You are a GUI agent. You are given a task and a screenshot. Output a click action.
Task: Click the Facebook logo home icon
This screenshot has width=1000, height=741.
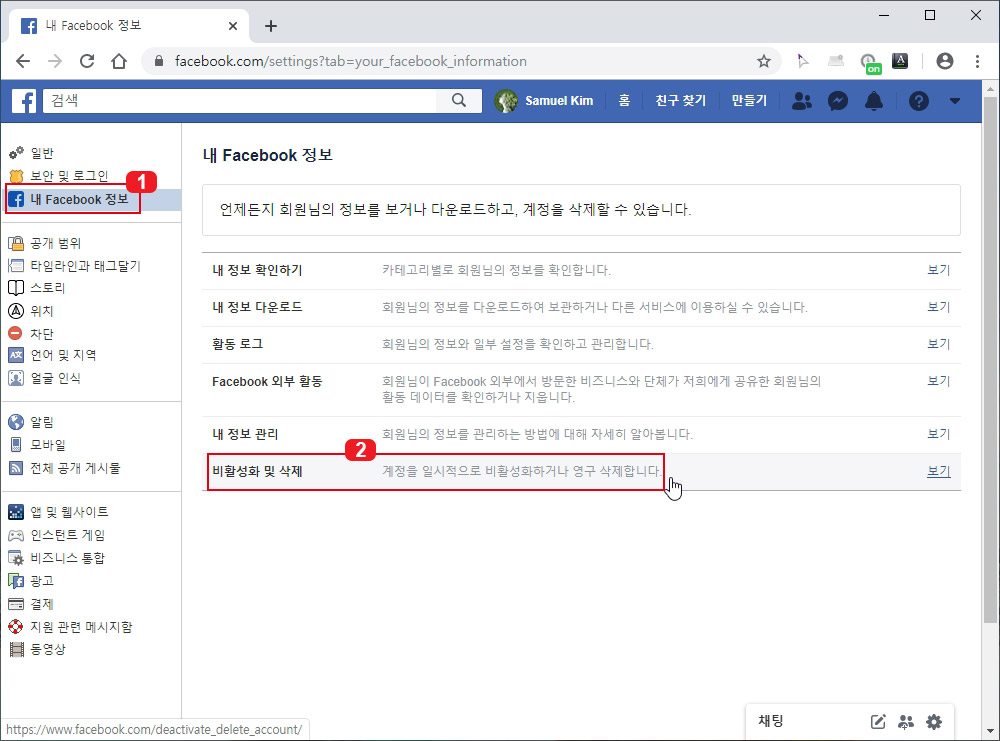click(x=24, y=101)
